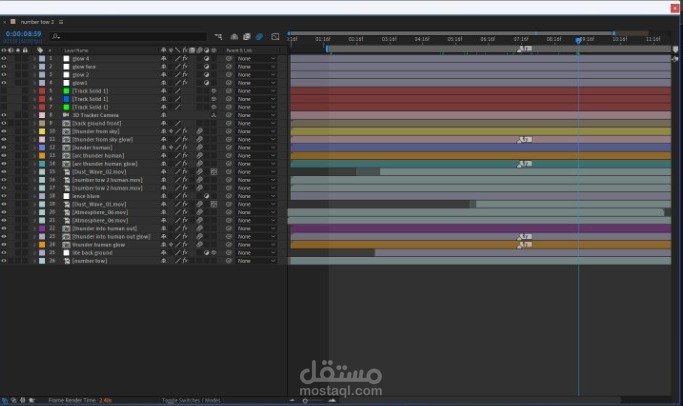This screenshot has width=683, height=406.
Task: Hide the arc thunder human layer eye
Action: (x=4, y=156)
